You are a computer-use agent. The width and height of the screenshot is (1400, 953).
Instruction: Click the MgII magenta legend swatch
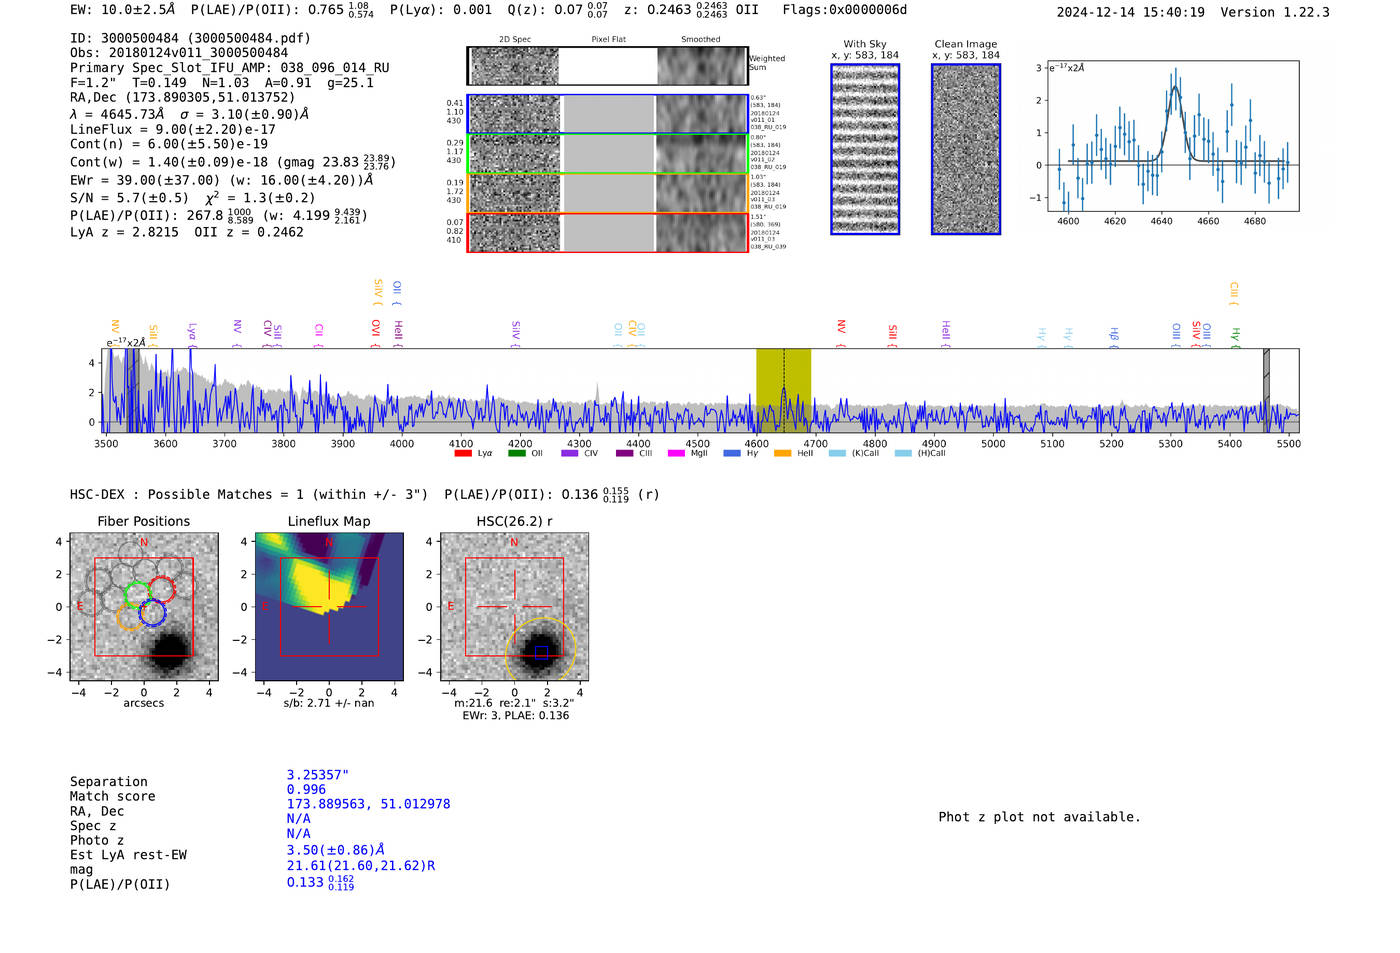[x=676, y=453]
